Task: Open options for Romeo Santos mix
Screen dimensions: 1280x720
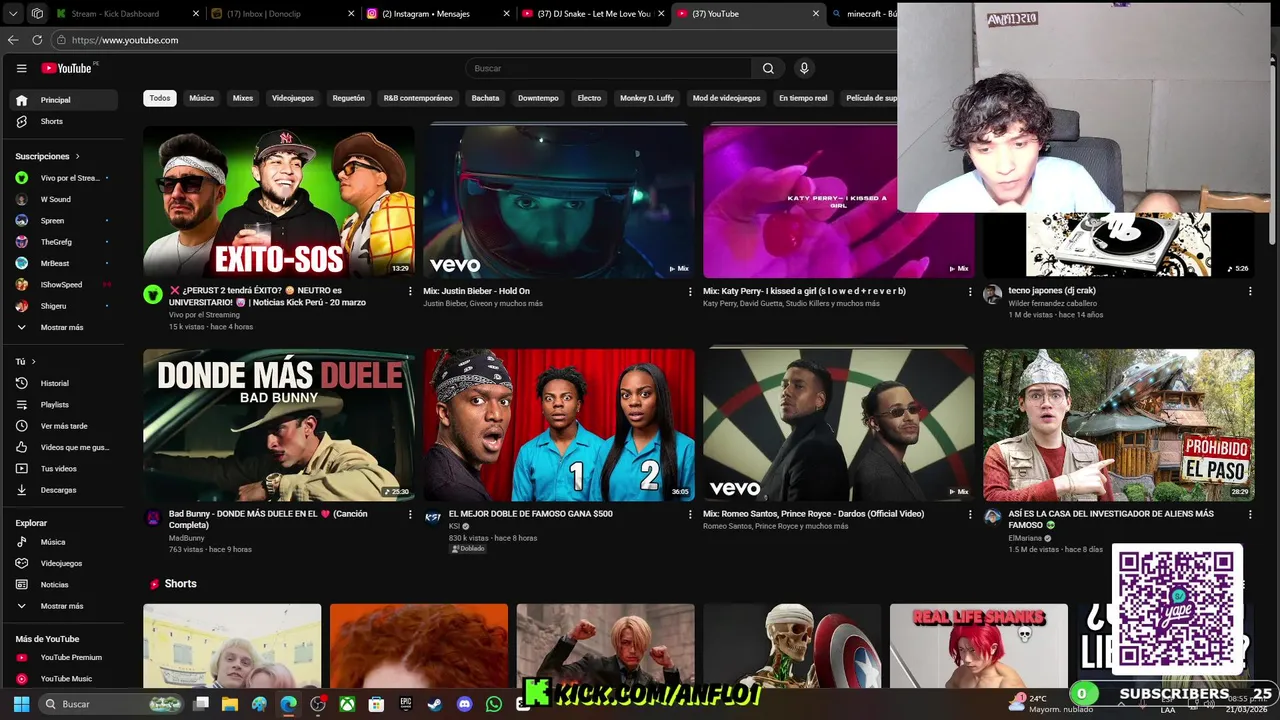Action: coord(969,514)
